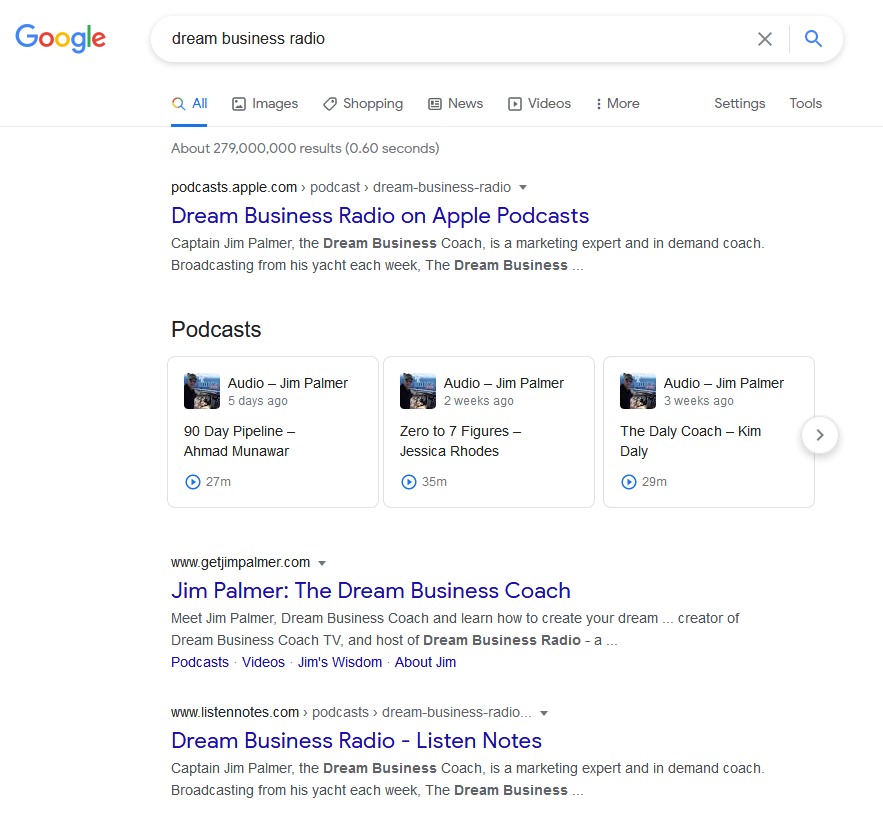Show next podcasts with the carousel arrow

click(x=820, y=435)
